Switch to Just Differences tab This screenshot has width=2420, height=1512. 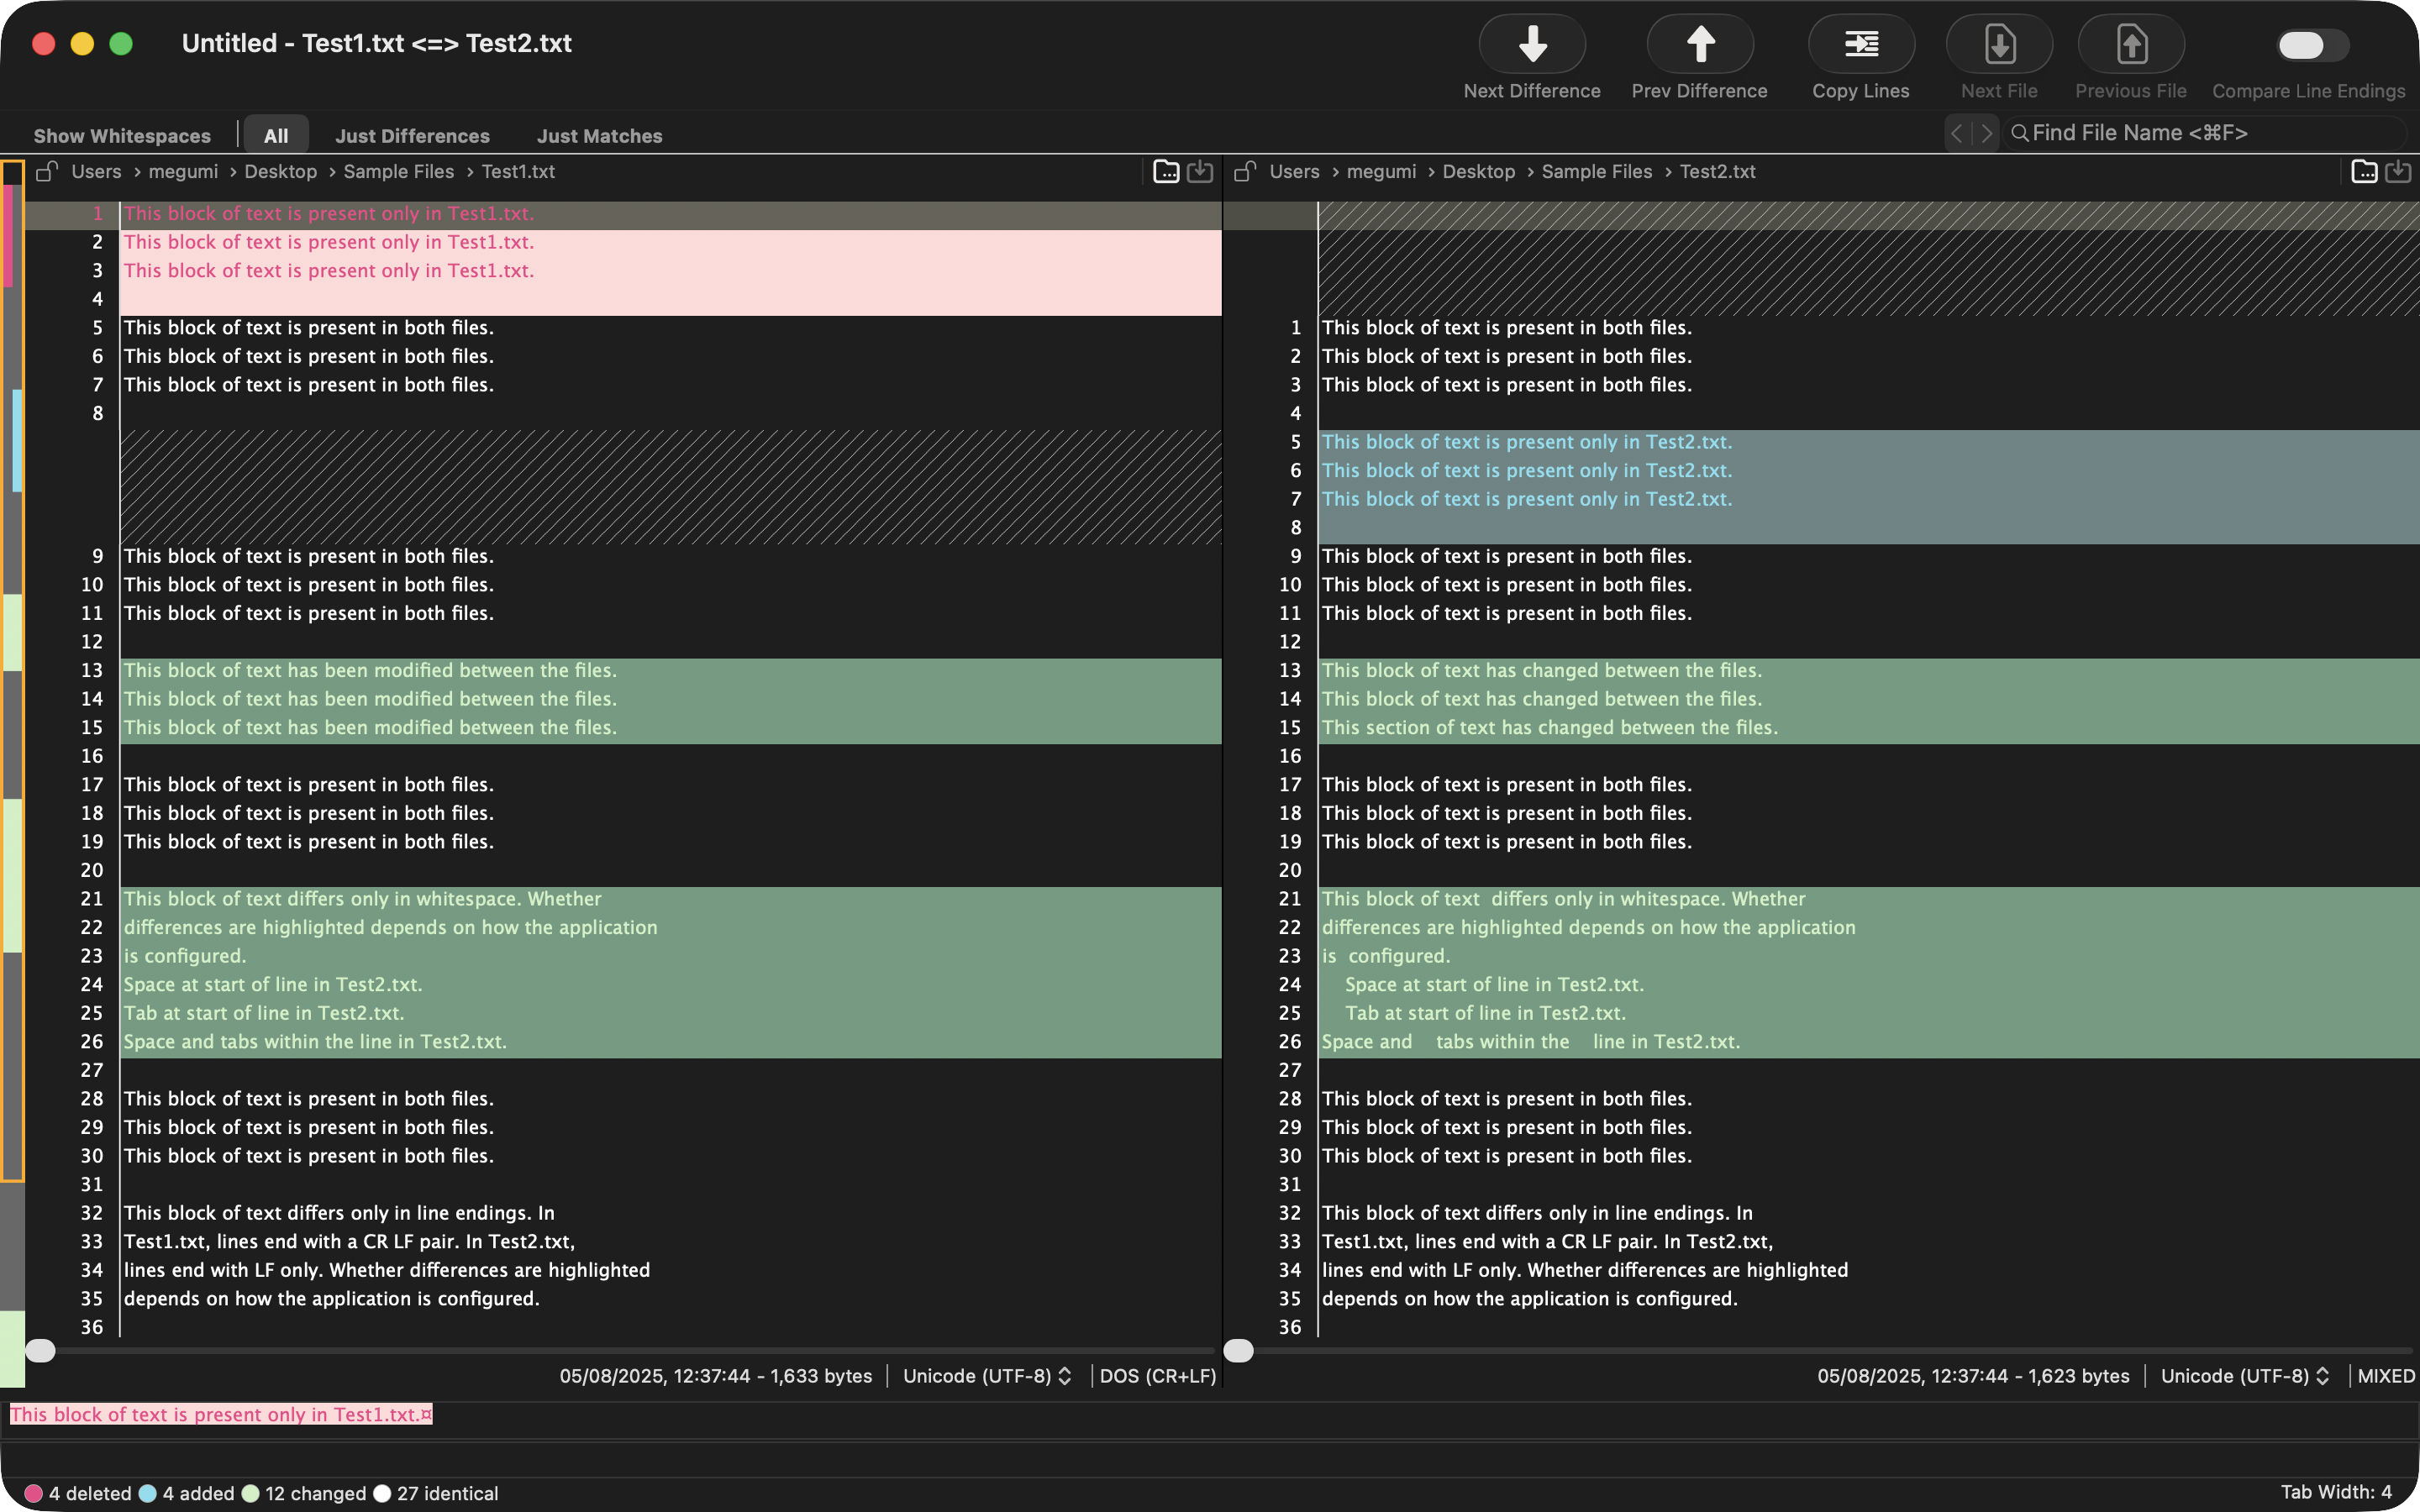click(x=412, y=136)
